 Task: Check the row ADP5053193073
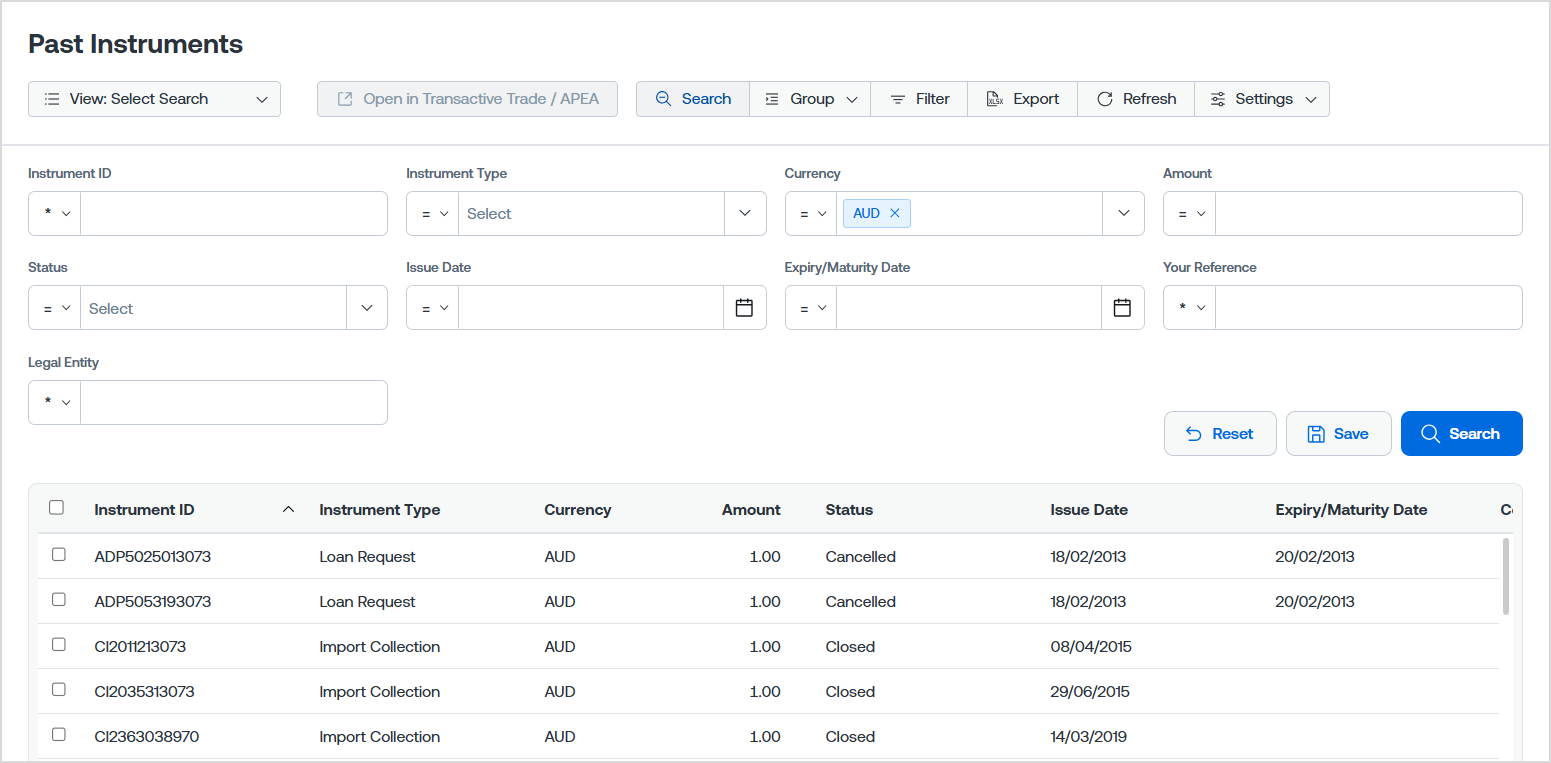[x=58, y=599]
